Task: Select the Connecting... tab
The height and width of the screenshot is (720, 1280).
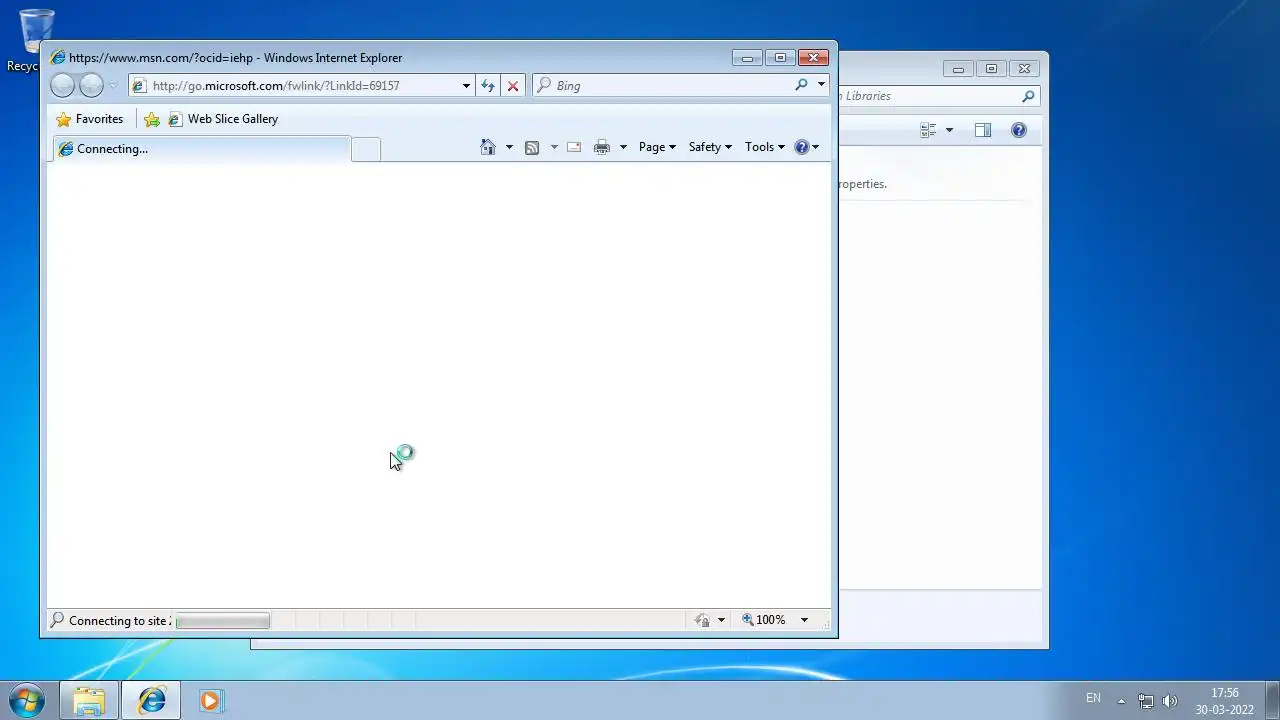Action: tap(201, 149)
